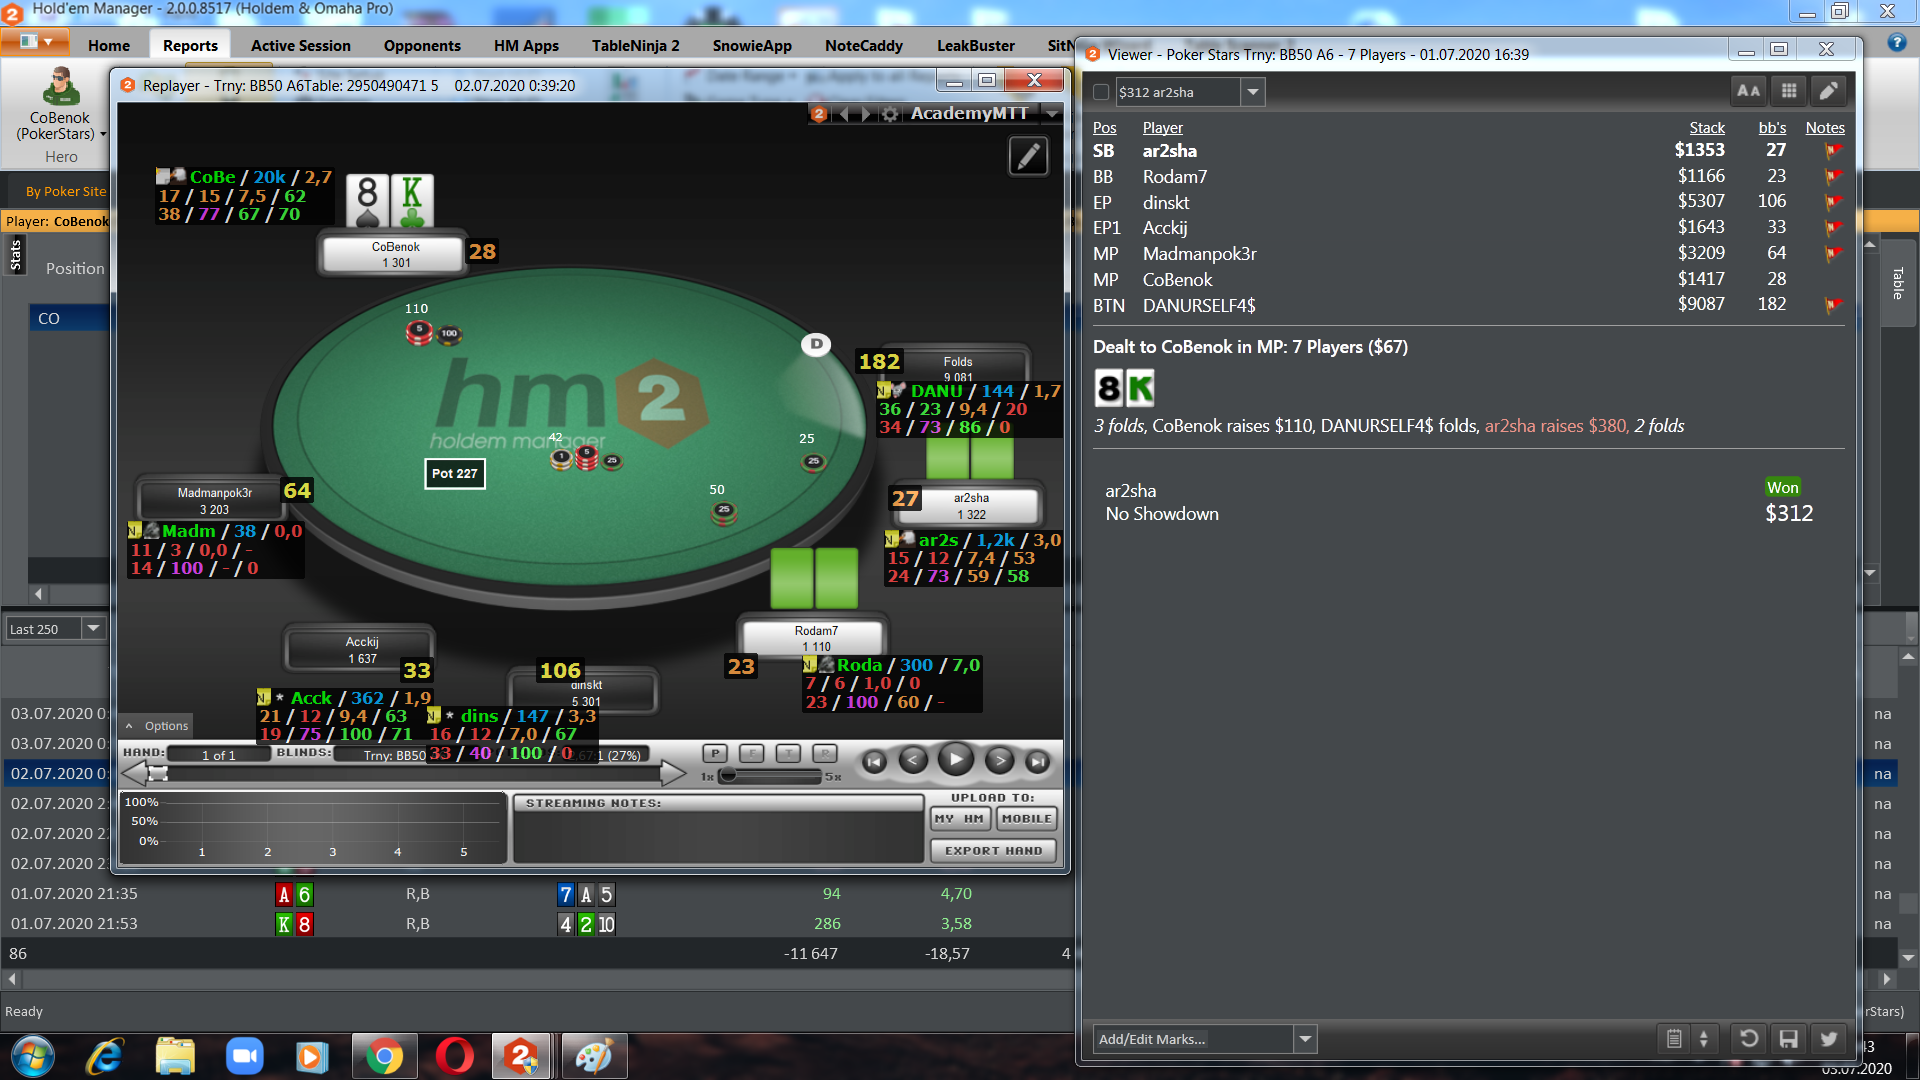Open the TableNinja 2 tab
1920x1080 pixels.
pyautogui.click(x=635, y=45)
